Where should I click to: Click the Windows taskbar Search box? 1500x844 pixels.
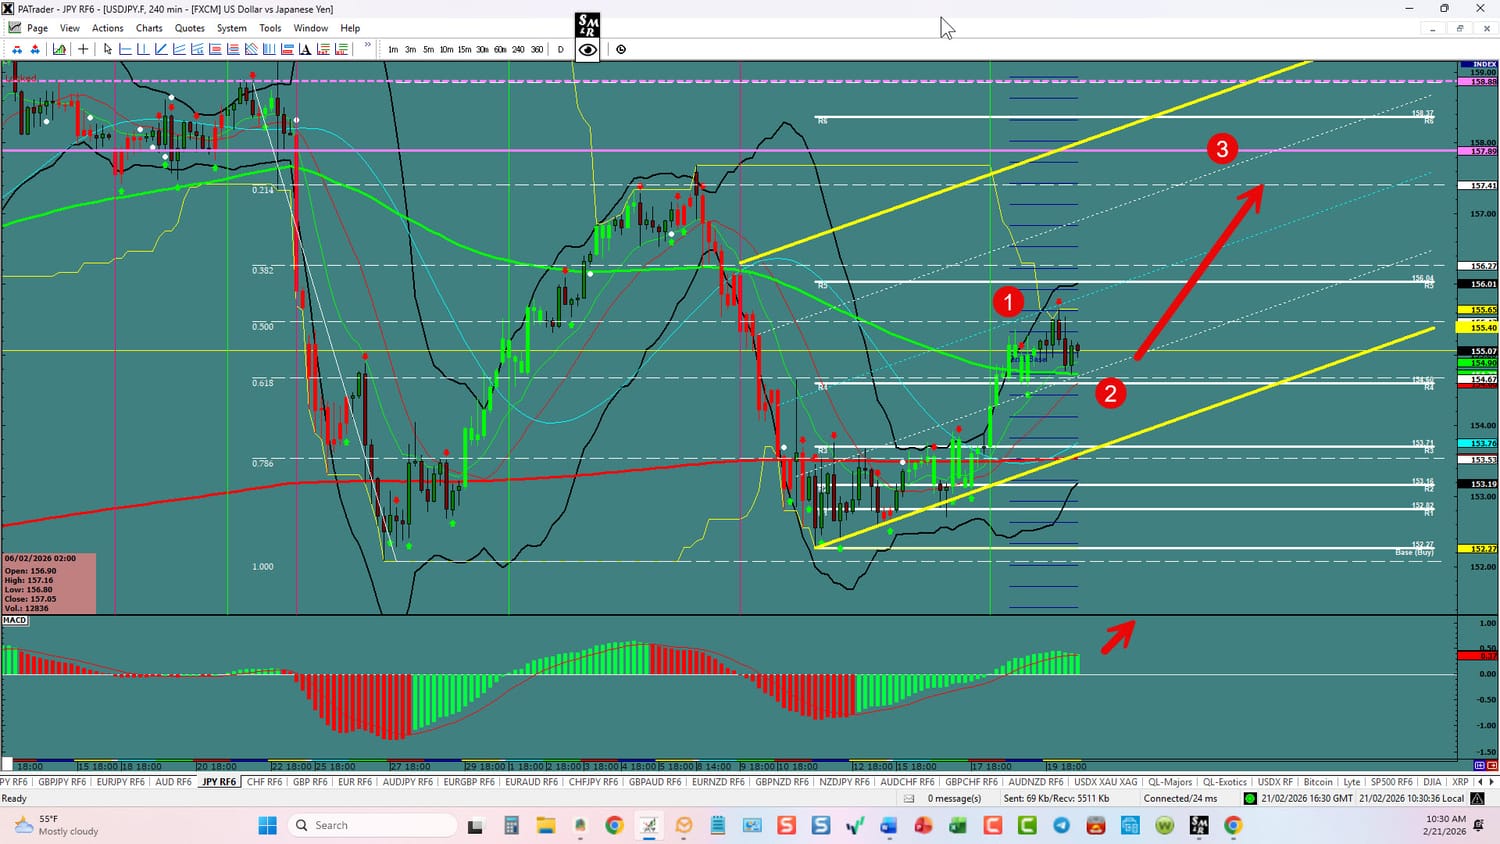(372, 825)
